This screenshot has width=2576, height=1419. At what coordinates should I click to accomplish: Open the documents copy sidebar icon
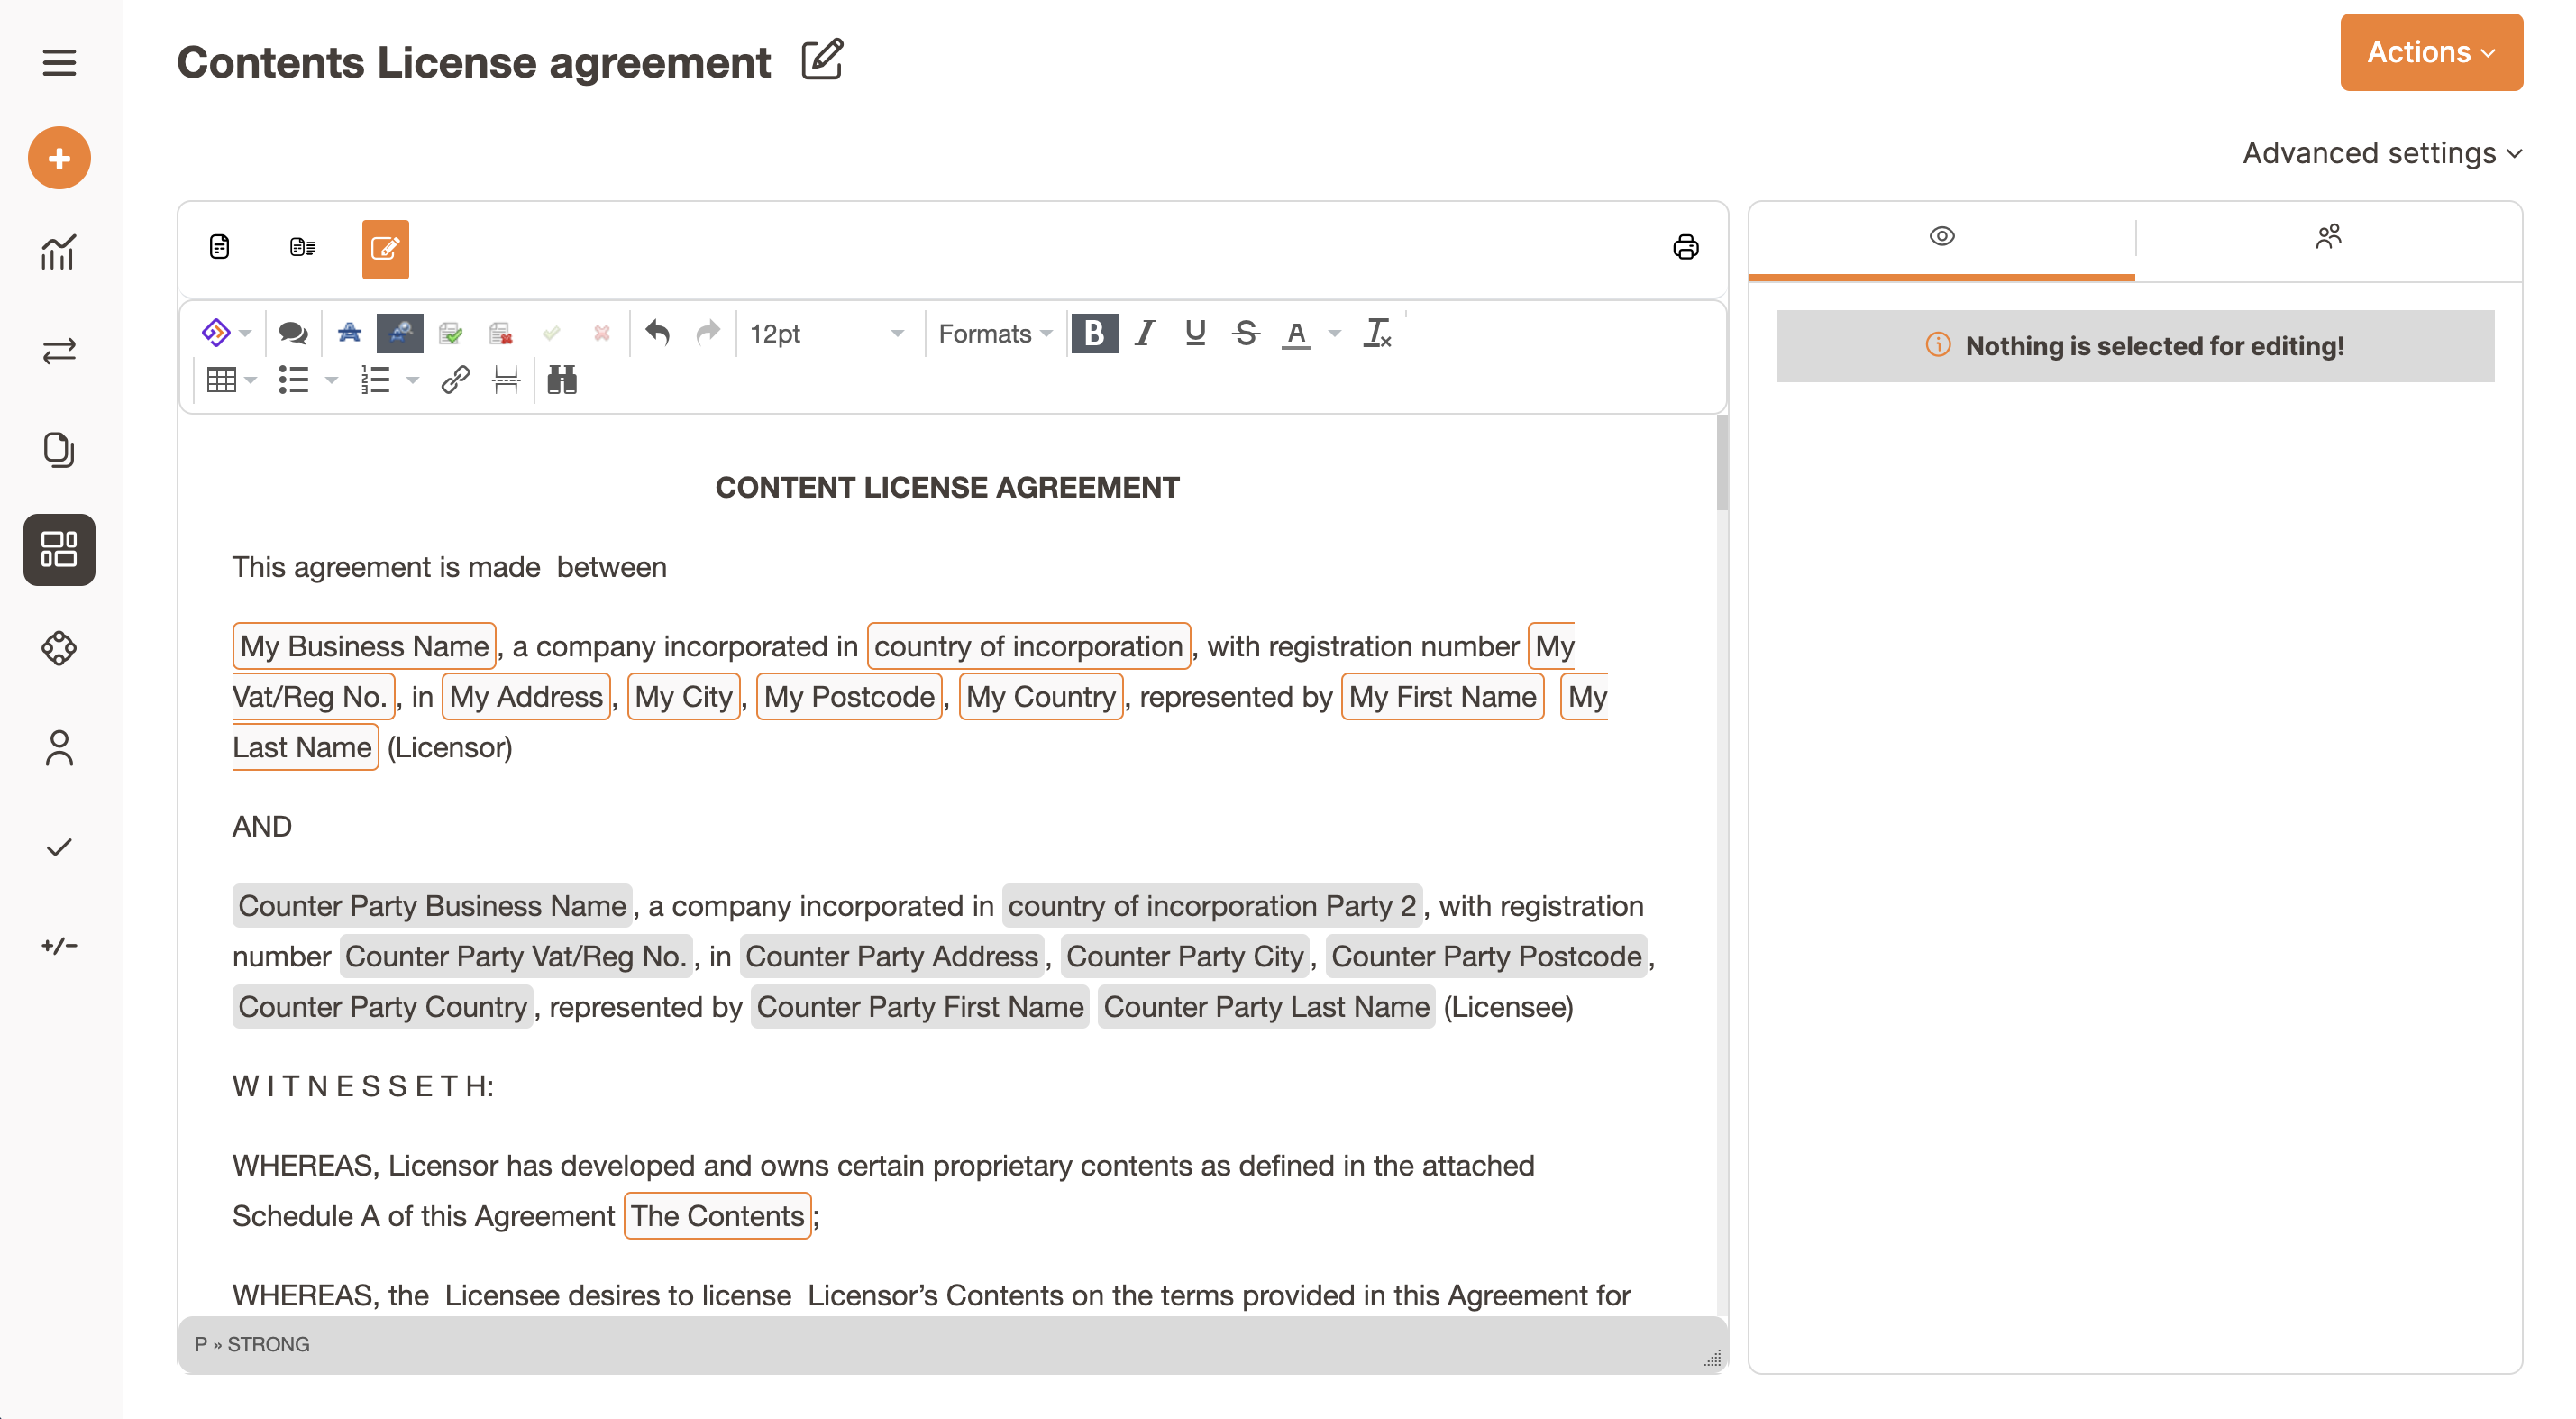pyautogui.click(x=59, y=449)
